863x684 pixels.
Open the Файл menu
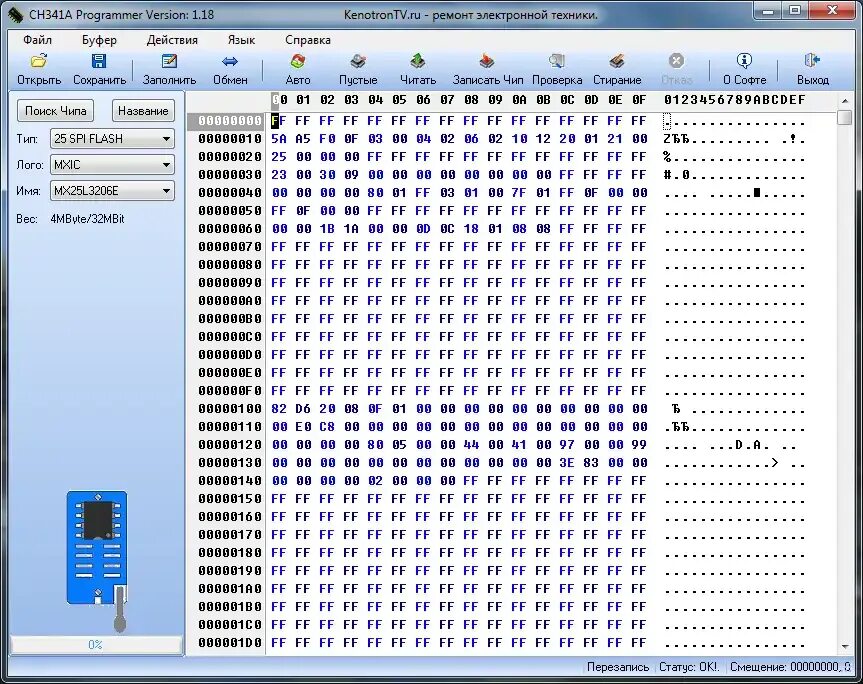pyautogui.click(x=37, y=40)
